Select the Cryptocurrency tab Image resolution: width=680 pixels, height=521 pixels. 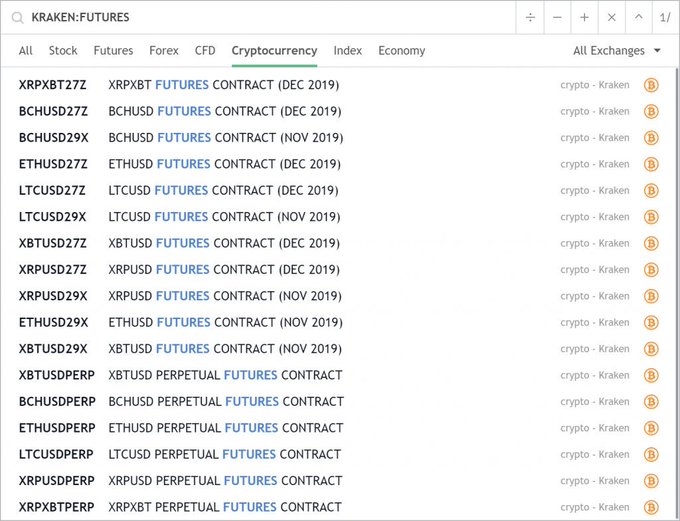(x=275, y=51)
